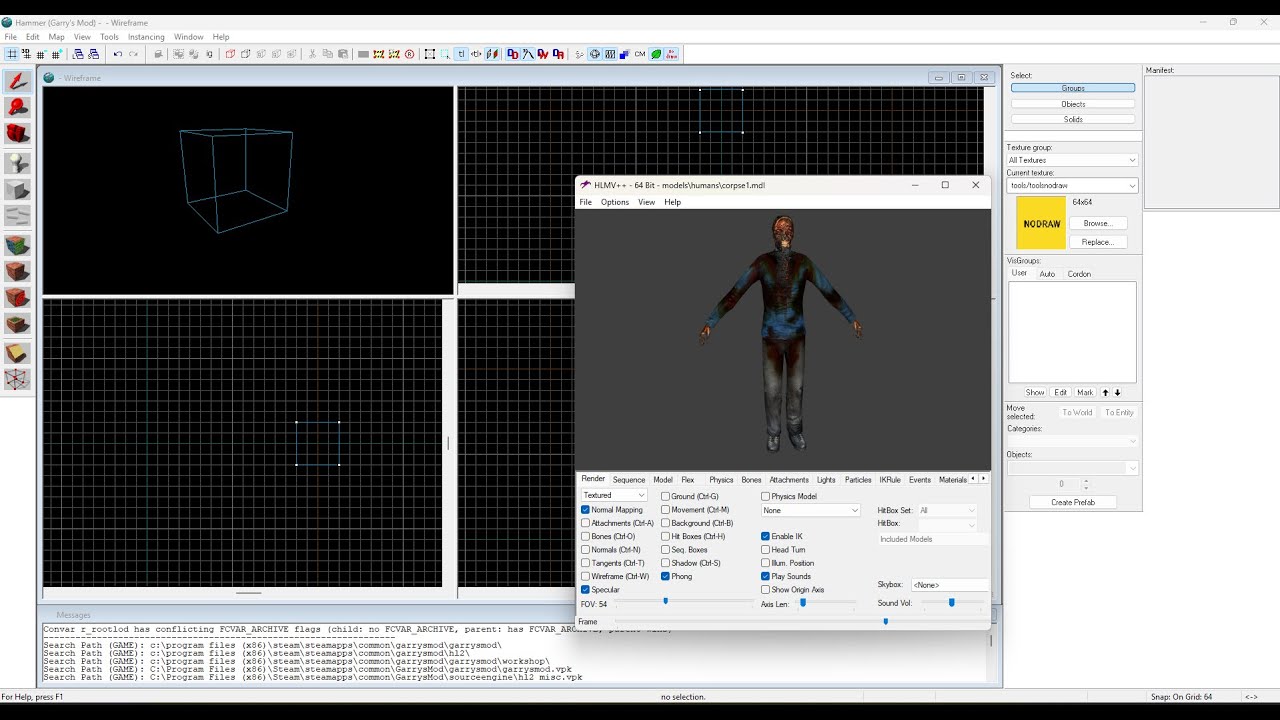Open the Textured render mode dropdown

click(614, 495)
